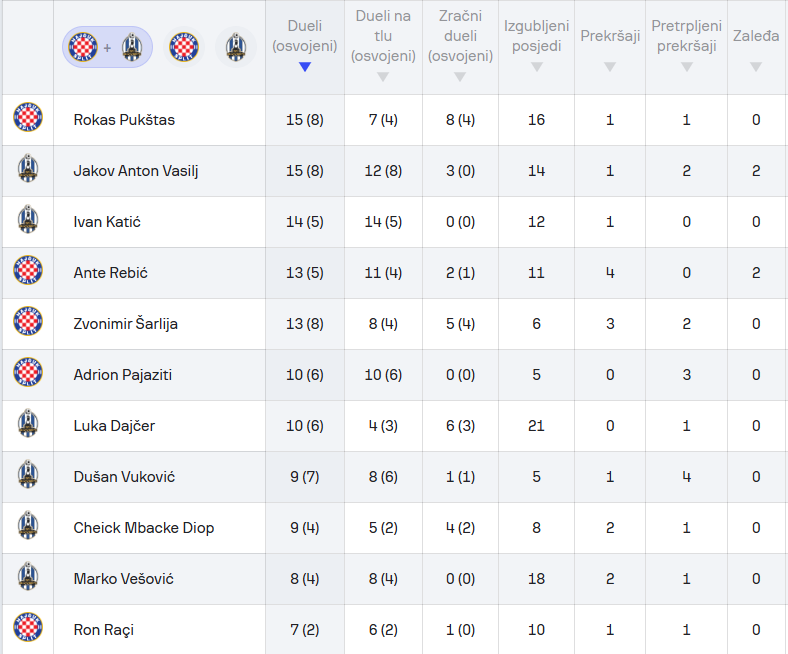The width and height of the screenshot is (788, 654).
Task: Sort by Zračni dueli column
Action: tap(460, 48)
